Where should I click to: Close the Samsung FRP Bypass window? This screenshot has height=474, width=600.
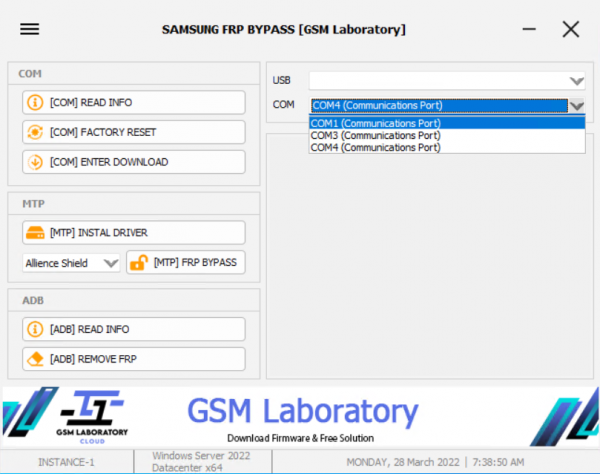571,29
